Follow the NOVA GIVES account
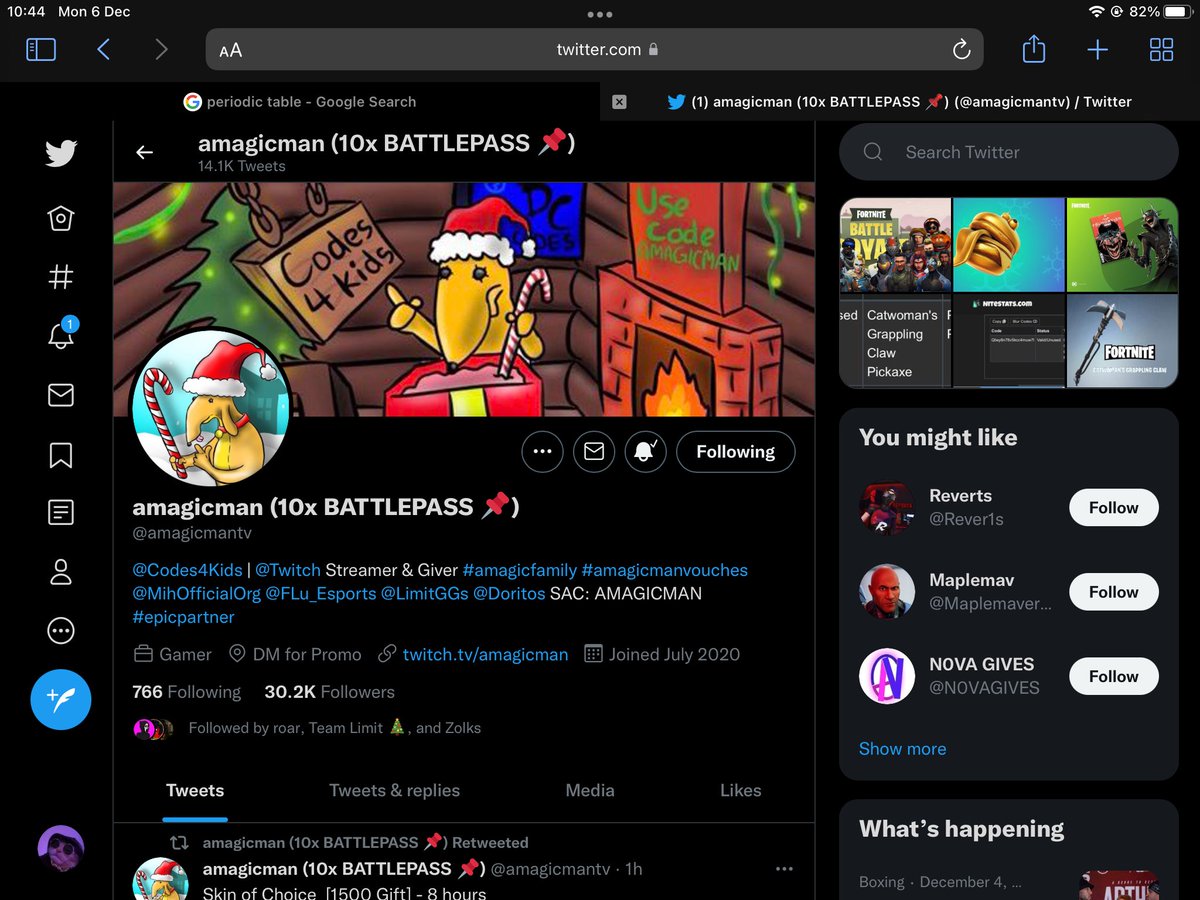The image size is (1200, 900). tap(1114, 676)
